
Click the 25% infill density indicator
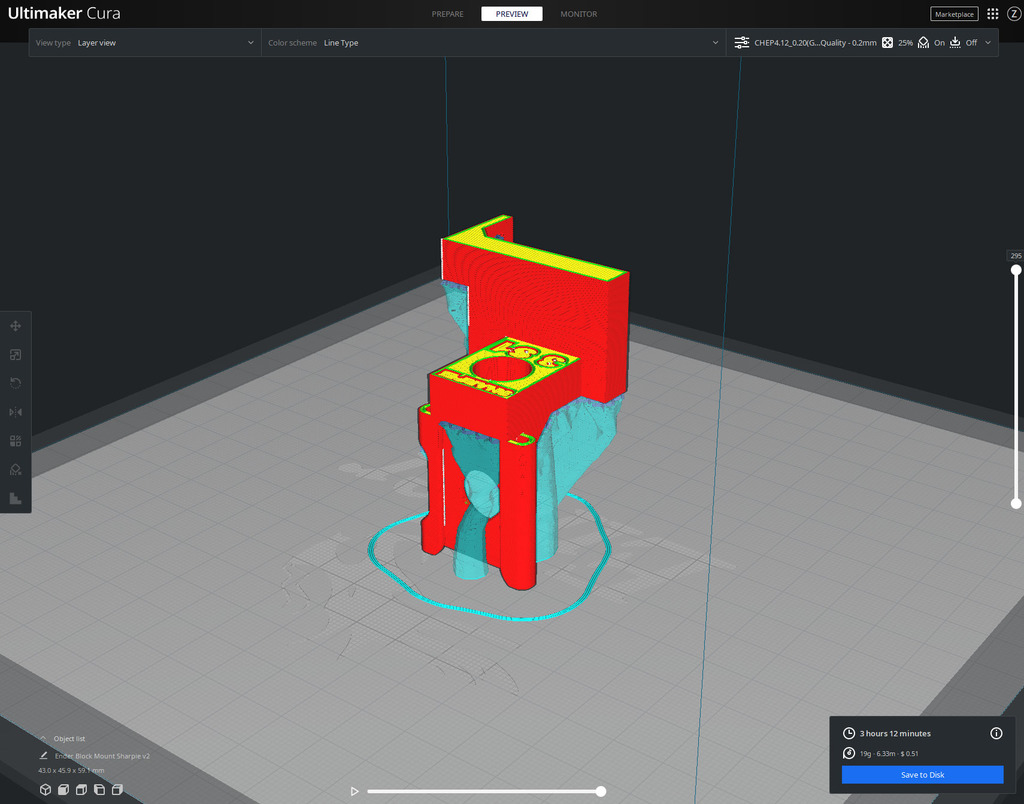tap(905, 42)
